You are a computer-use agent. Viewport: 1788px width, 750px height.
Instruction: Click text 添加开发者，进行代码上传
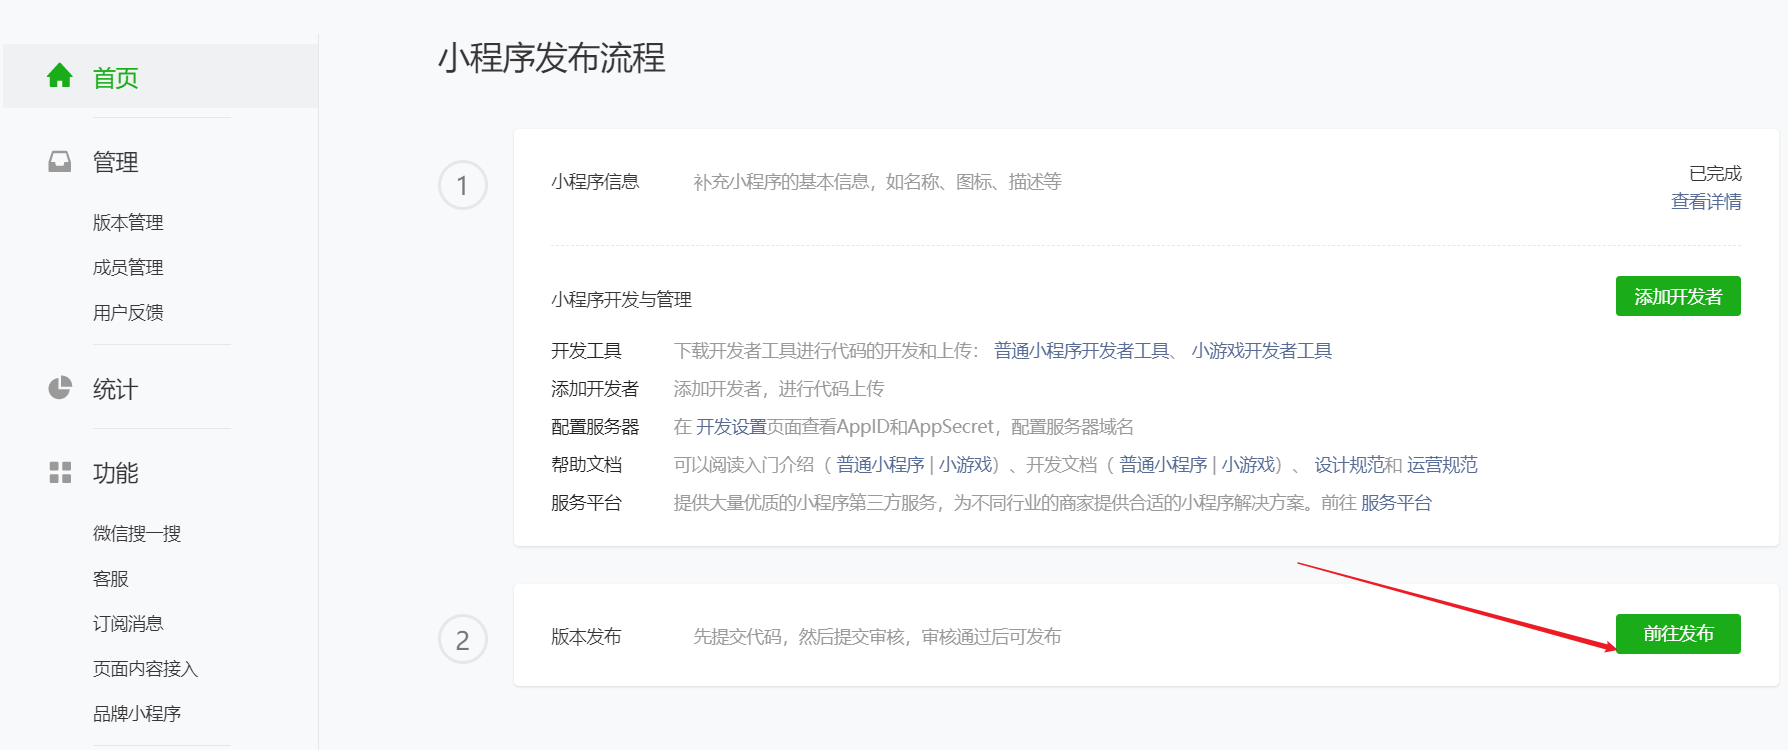coord(779,388)
